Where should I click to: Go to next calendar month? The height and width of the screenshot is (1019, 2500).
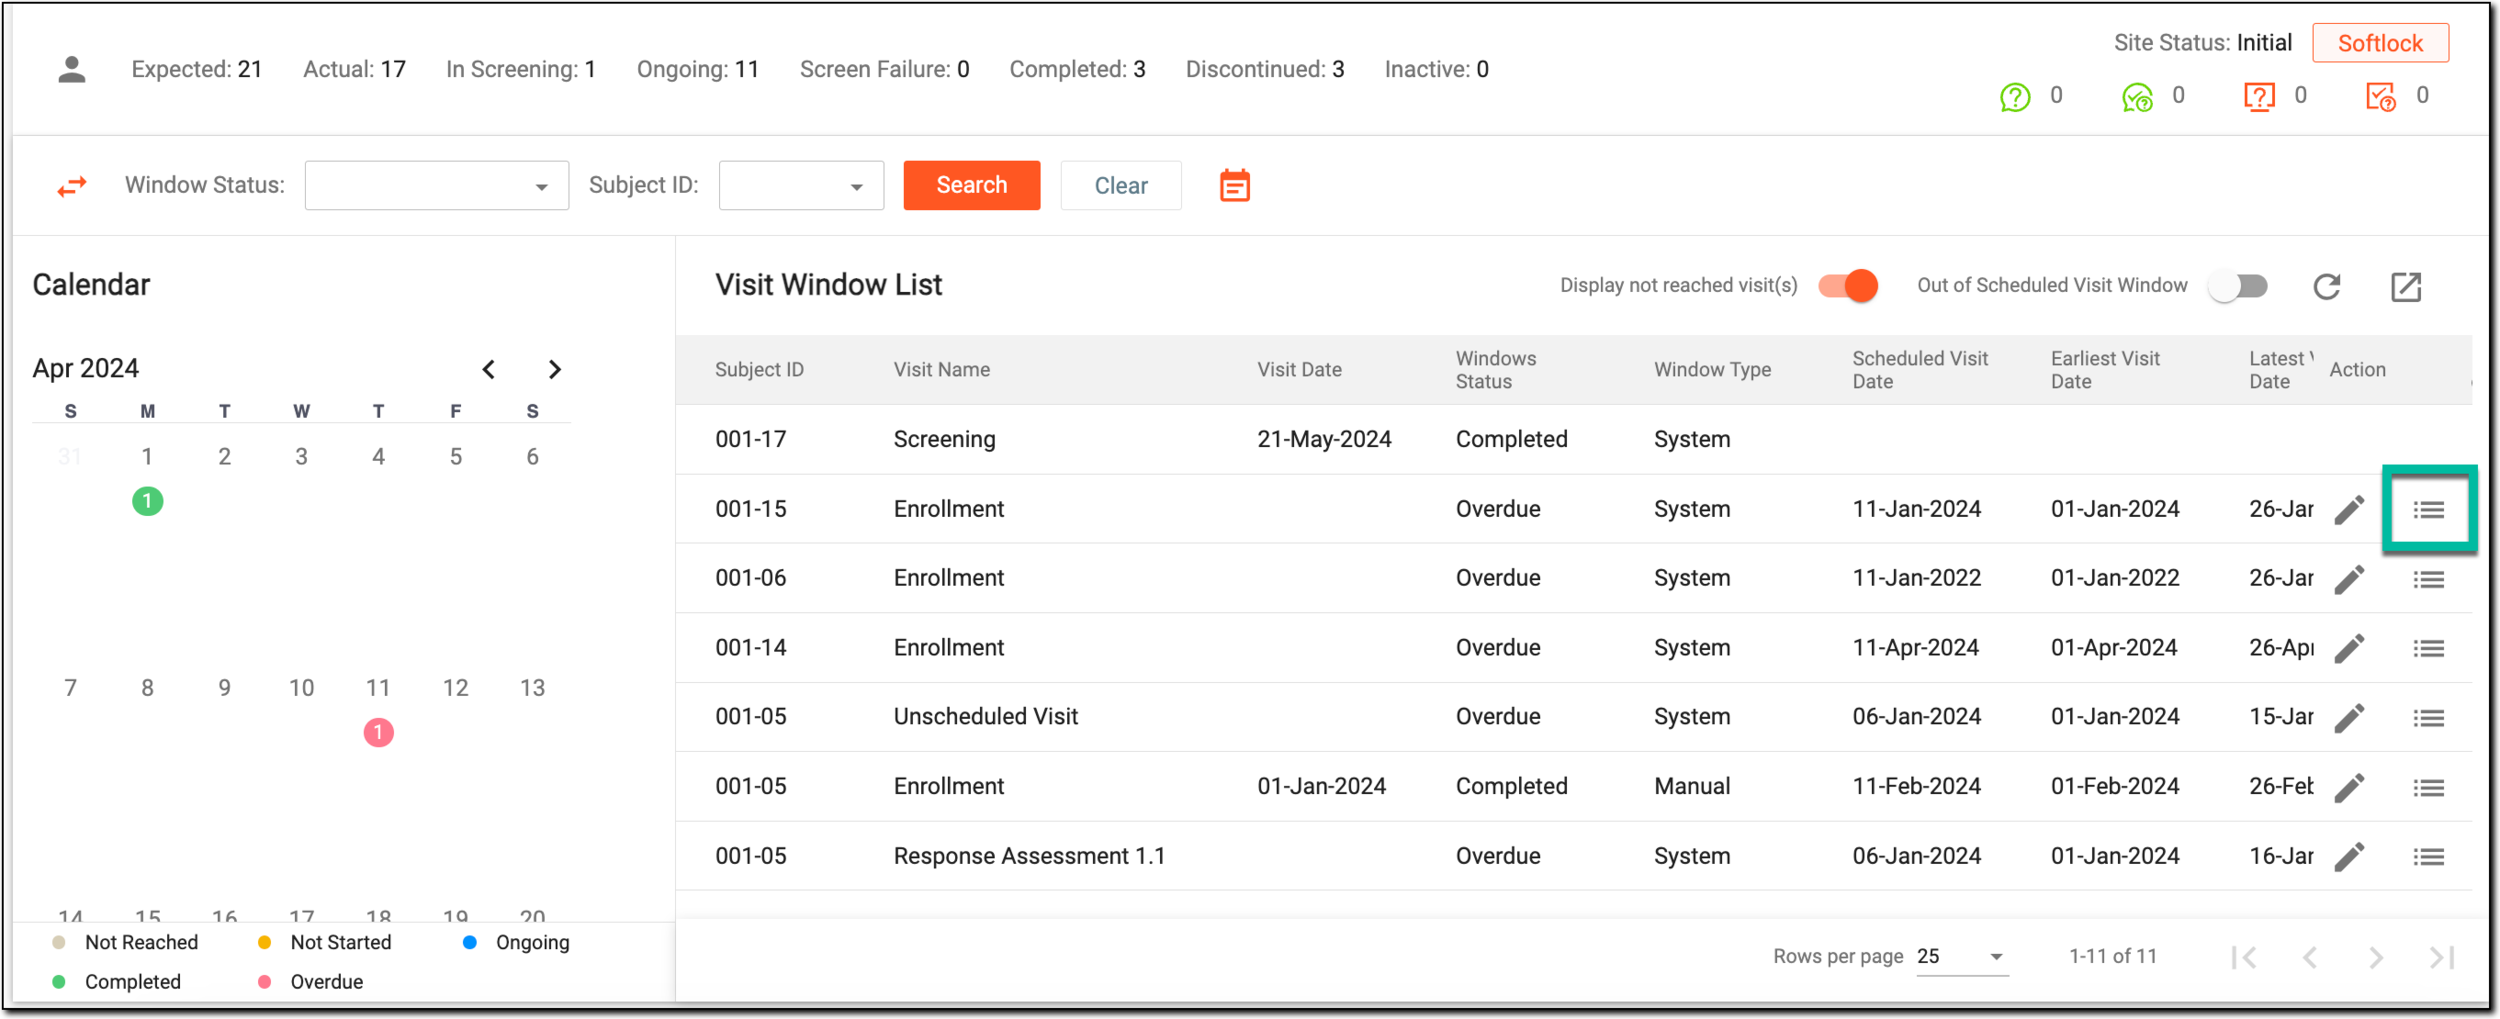point(555,369)
